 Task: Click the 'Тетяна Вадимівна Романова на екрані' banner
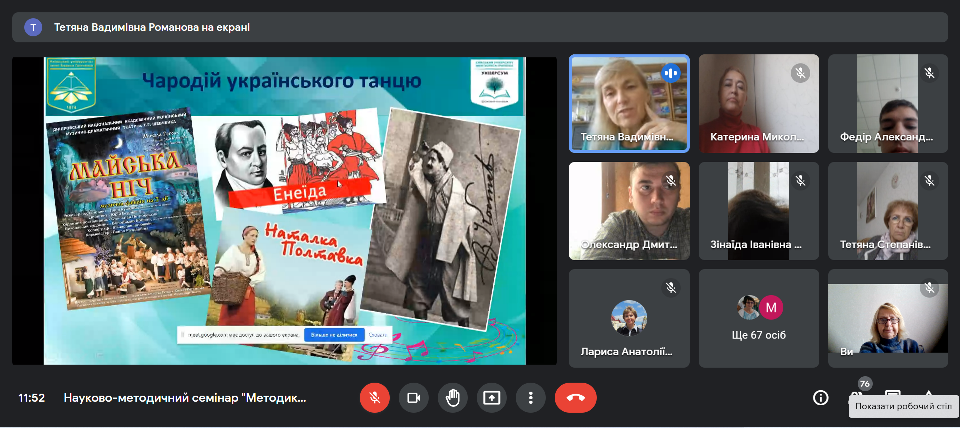(152, 27)
